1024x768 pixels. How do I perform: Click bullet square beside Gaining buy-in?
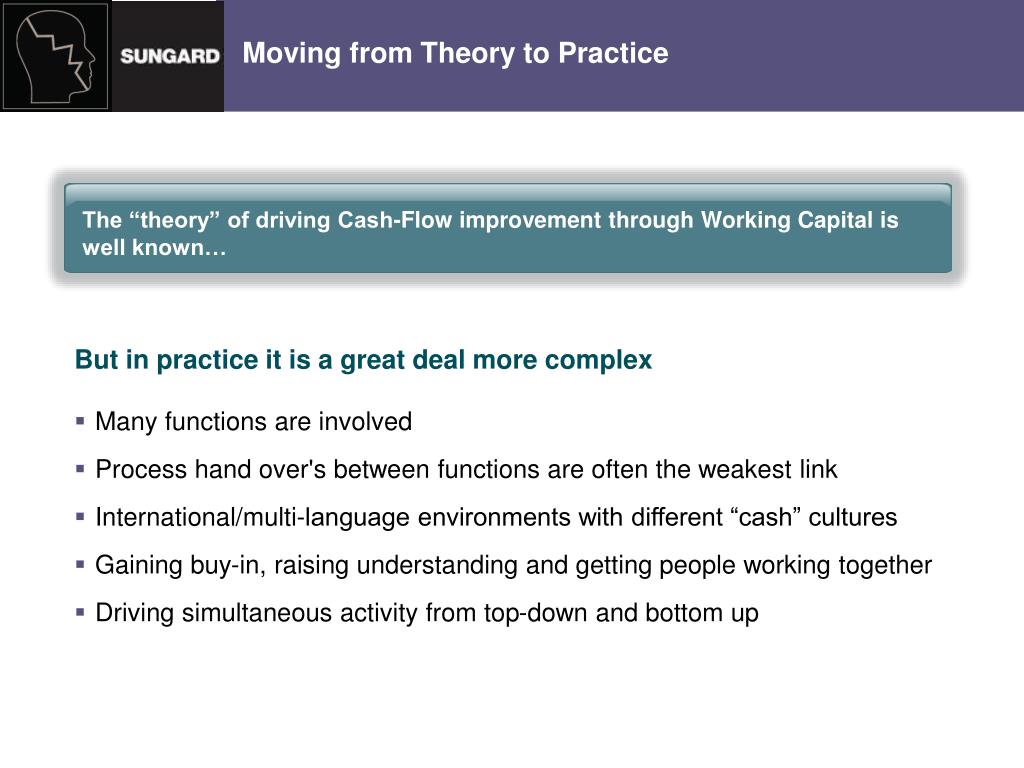click(x=80, y=564)
